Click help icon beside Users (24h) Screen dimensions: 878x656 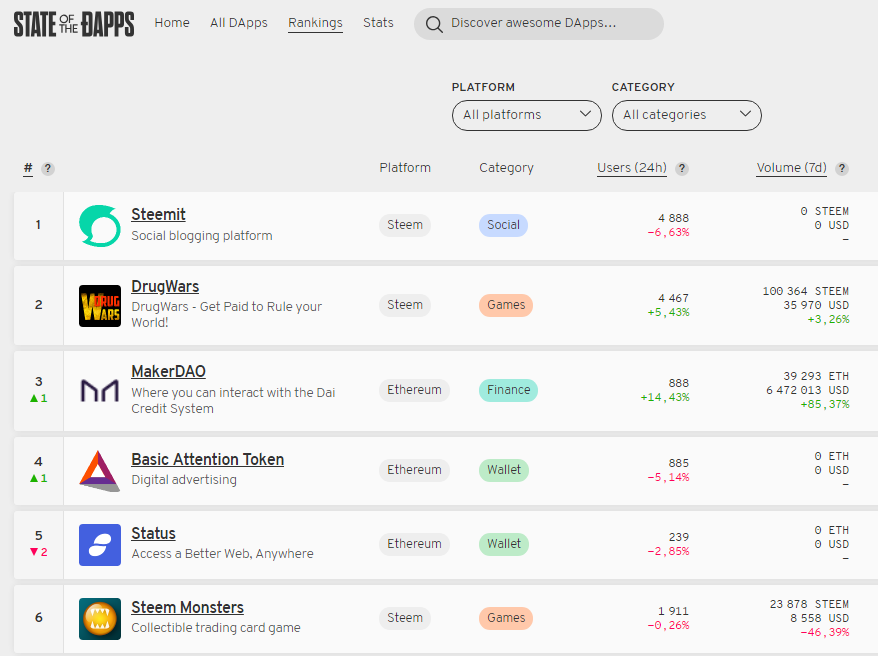point(682,169)
